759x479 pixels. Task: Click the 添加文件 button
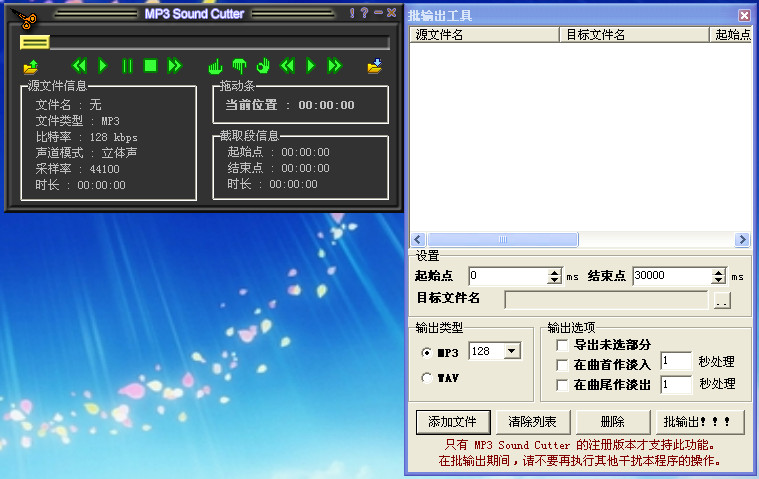coord(453,422)
